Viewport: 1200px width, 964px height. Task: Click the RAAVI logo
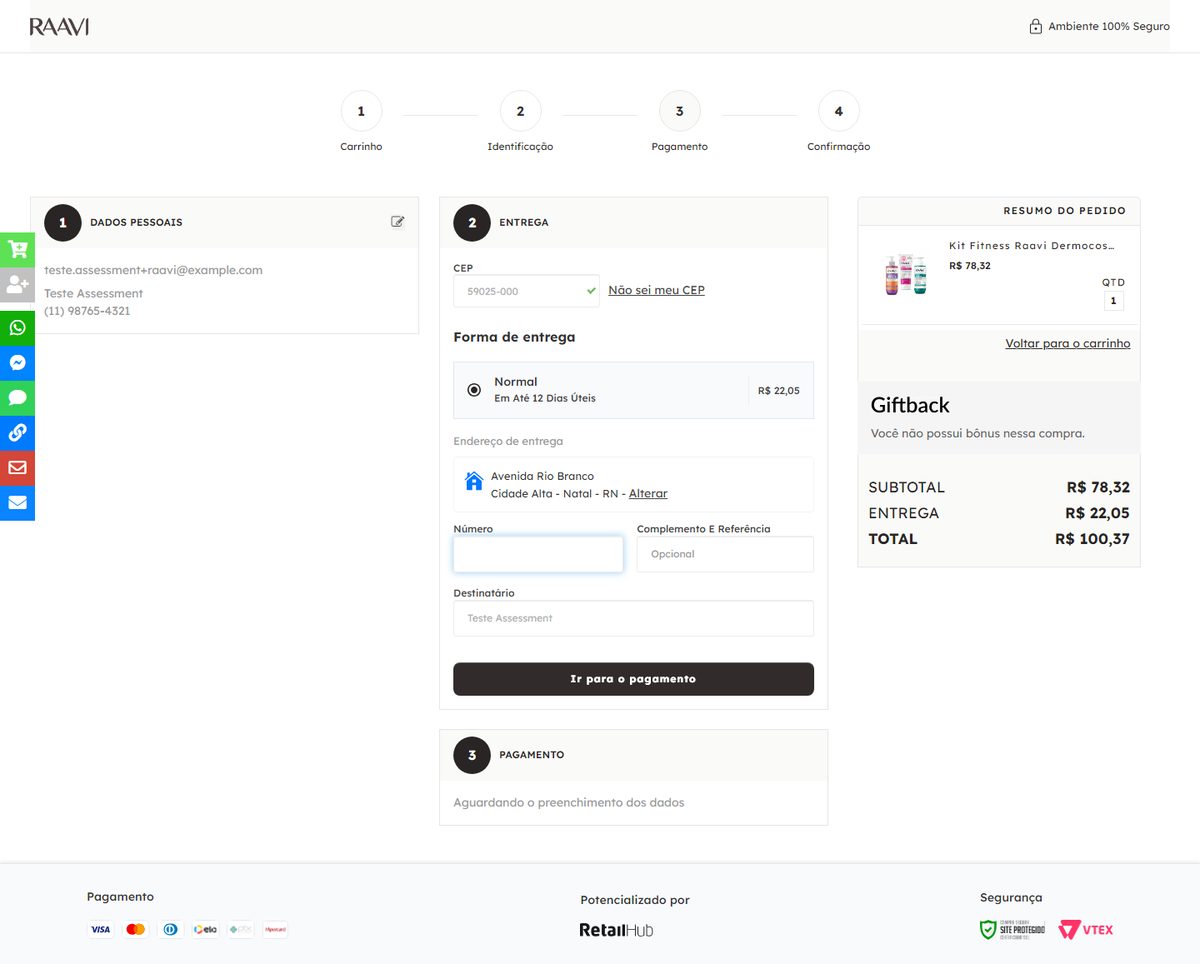(59, 27)
